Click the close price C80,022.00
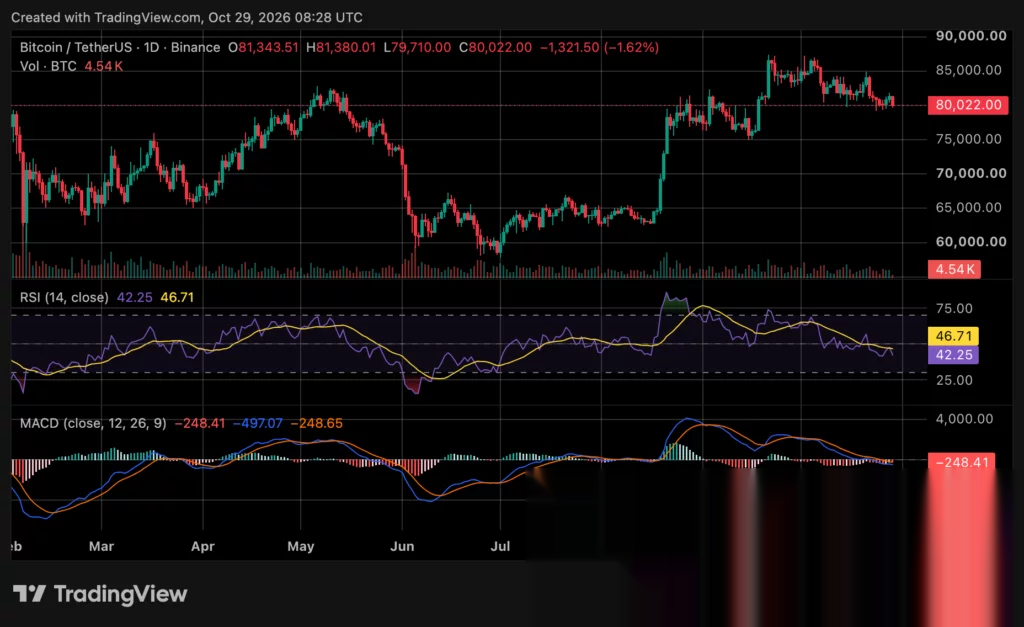This screenshot has height=627, width=1024. tap(495, 47)
